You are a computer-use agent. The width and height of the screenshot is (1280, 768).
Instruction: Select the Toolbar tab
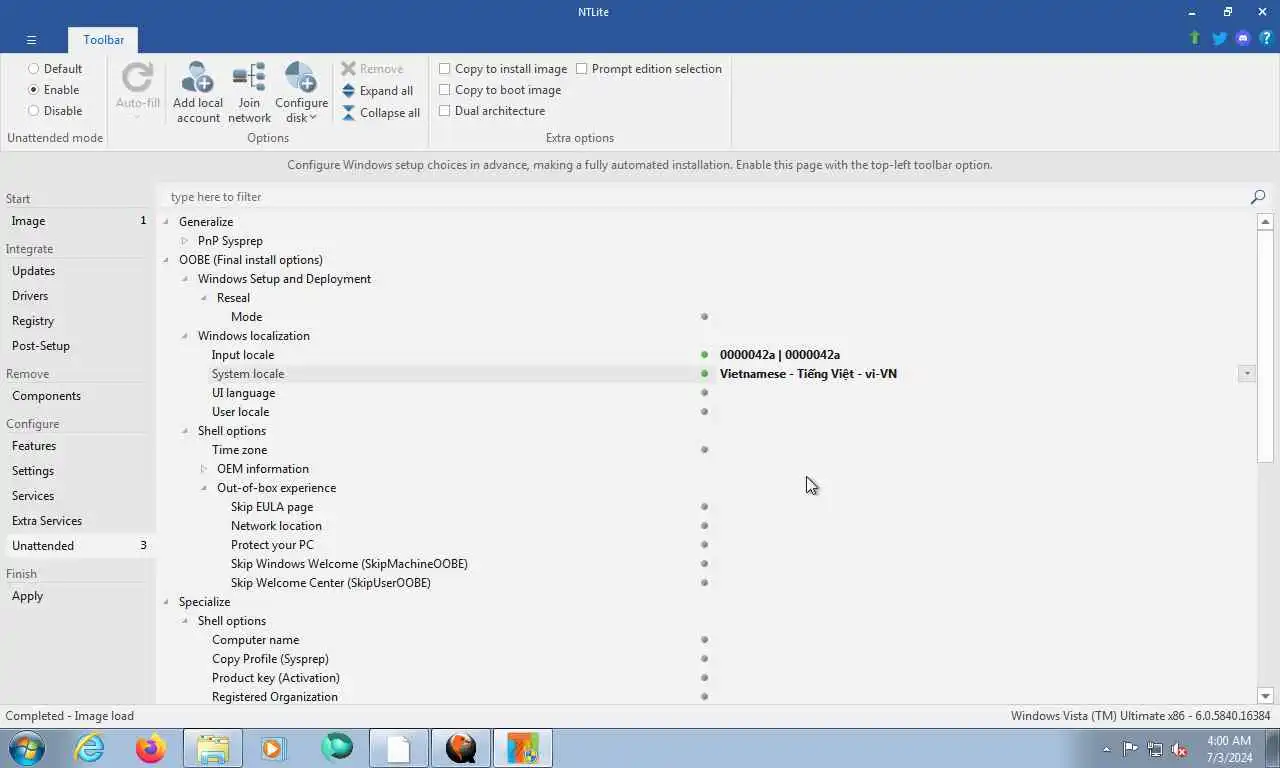click(104, 40)
